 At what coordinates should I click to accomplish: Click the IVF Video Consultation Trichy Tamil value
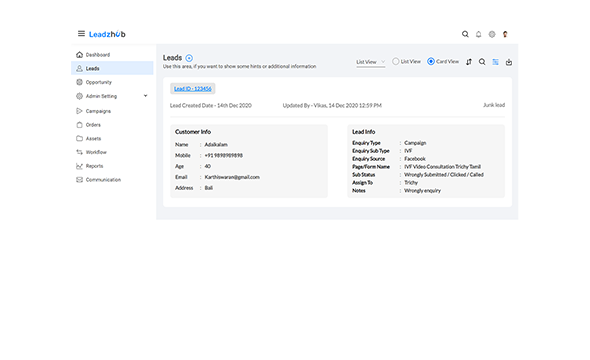coord(442,167)
